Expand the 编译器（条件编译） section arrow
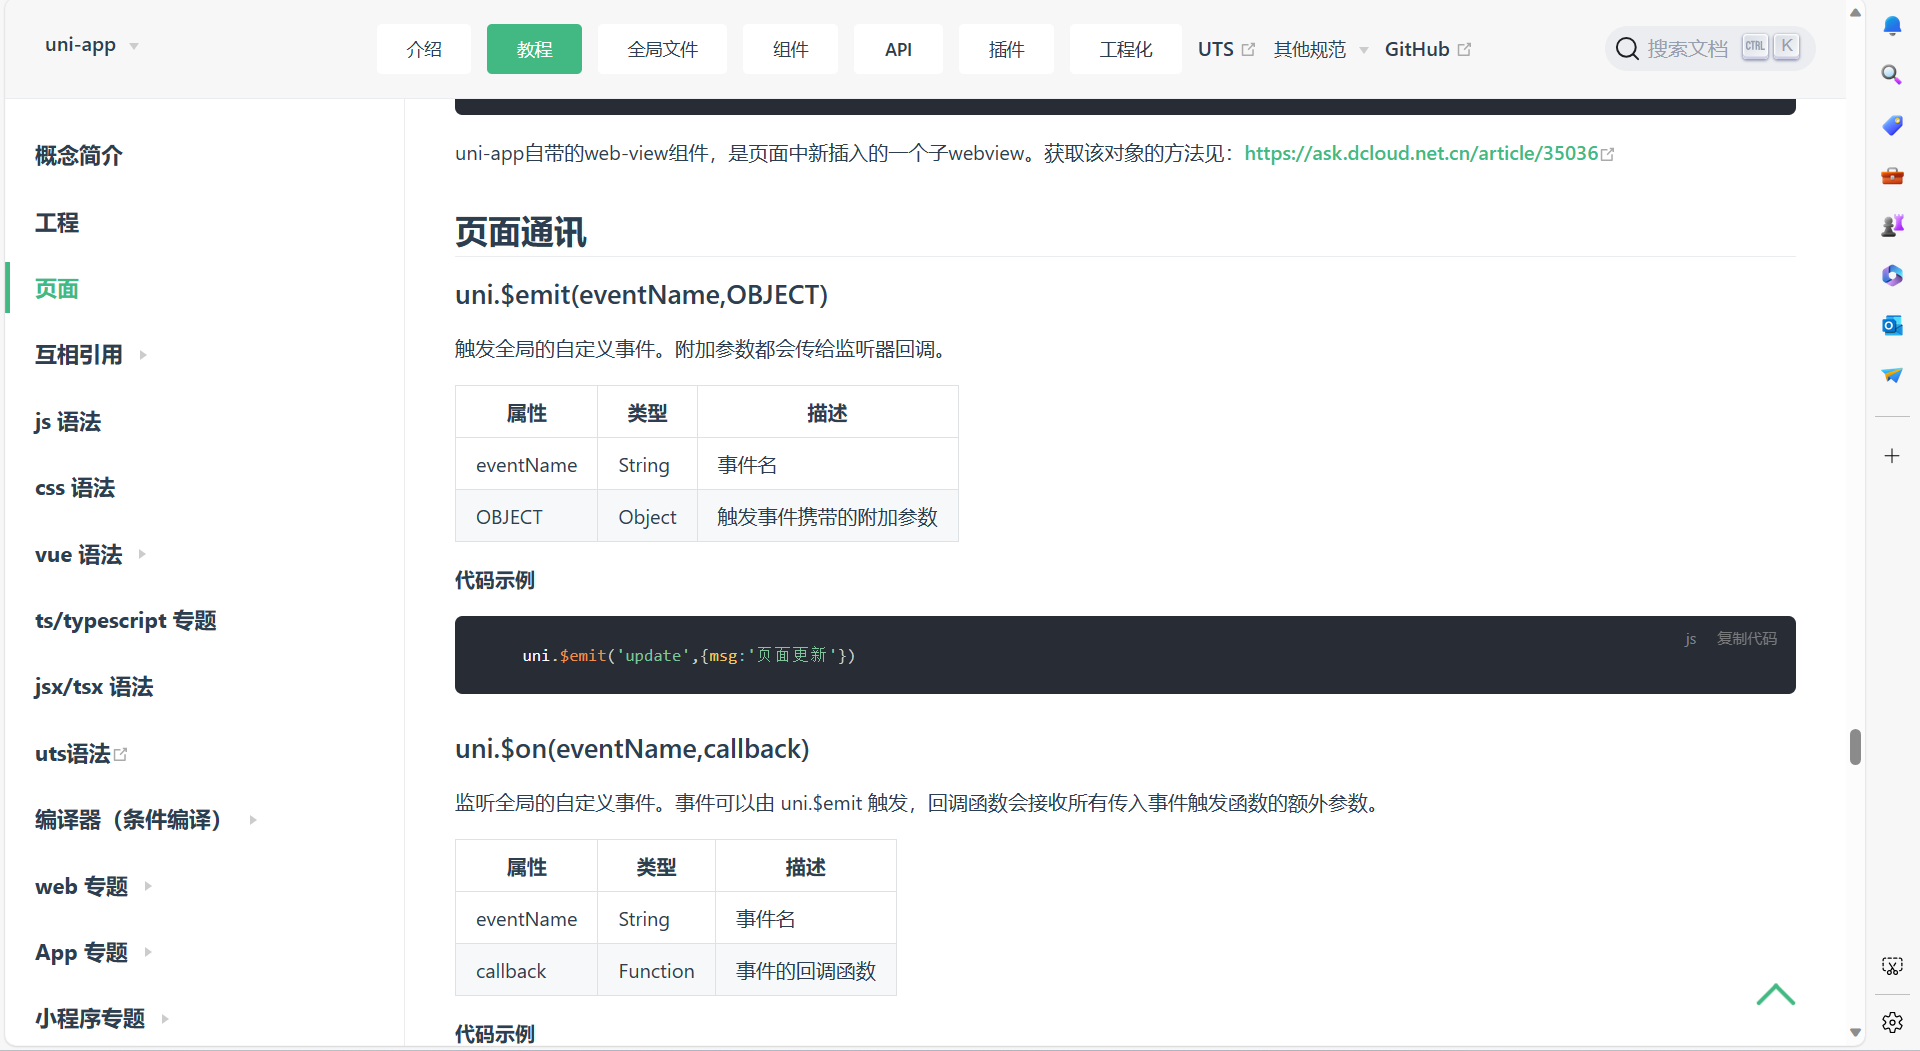Screen dimensions: 1920x1051 click(253, 820)
